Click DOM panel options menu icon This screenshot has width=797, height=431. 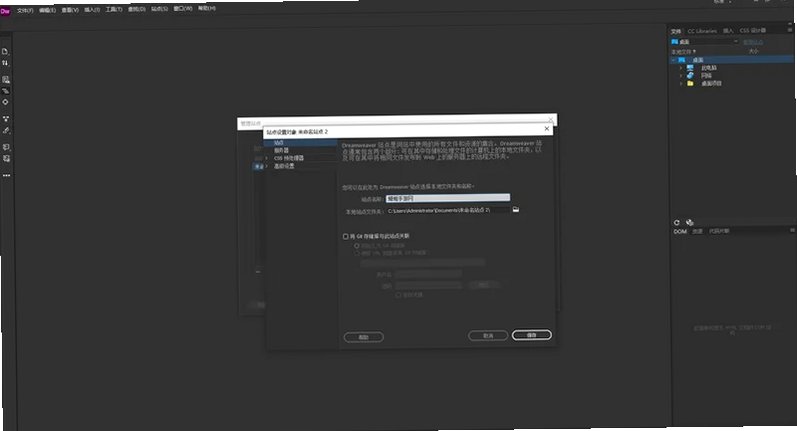pyautogui.click(x=791, y=231)
